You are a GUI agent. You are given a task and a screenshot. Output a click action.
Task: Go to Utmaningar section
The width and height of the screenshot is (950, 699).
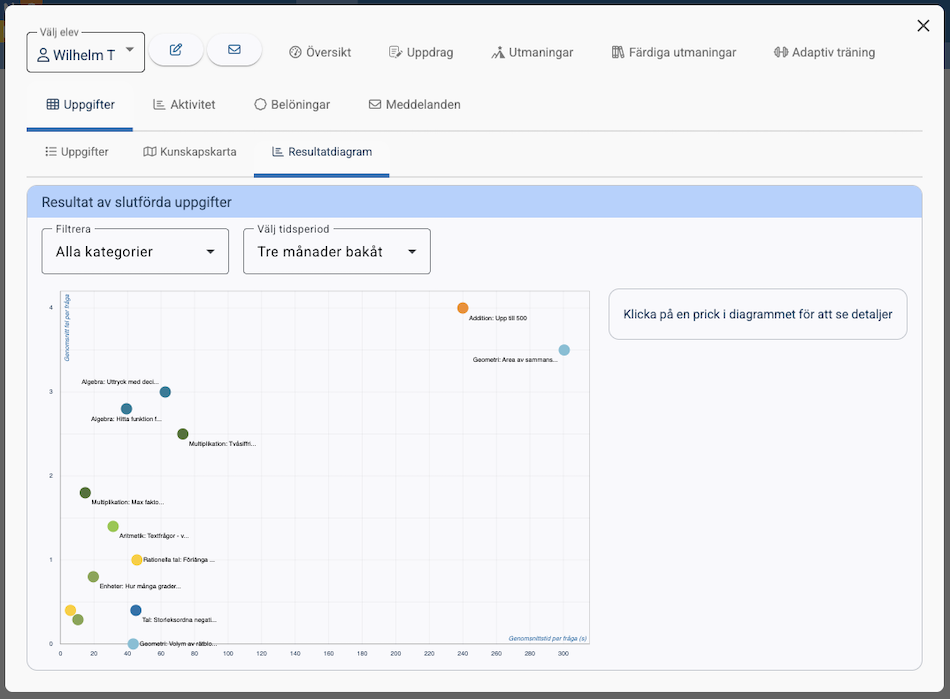click(532, 52)
